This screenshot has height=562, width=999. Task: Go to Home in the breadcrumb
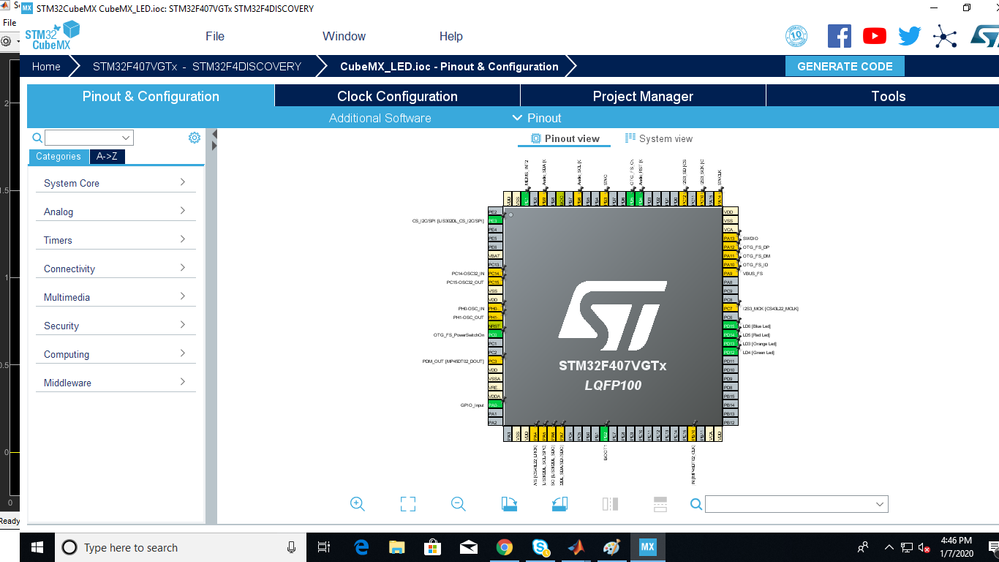click(x=47, y=66)
